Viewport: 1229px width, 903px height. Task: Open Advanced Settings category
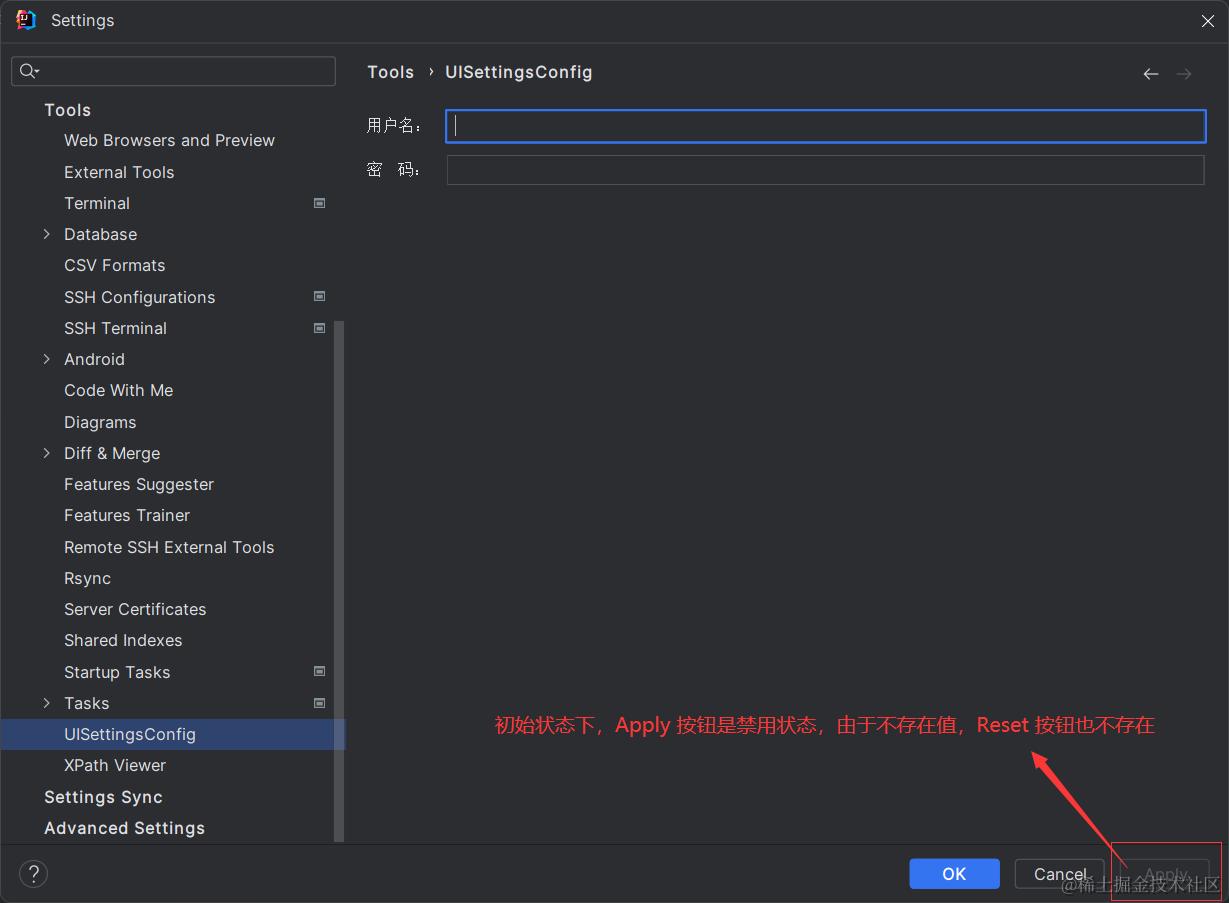pos(124,828)
